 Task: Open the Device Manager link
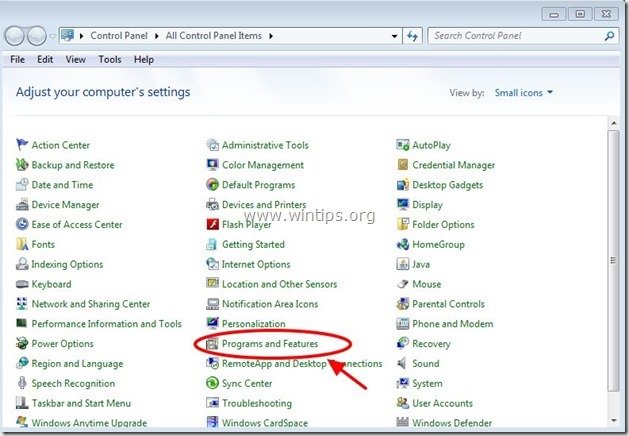[x=65, y=205]
